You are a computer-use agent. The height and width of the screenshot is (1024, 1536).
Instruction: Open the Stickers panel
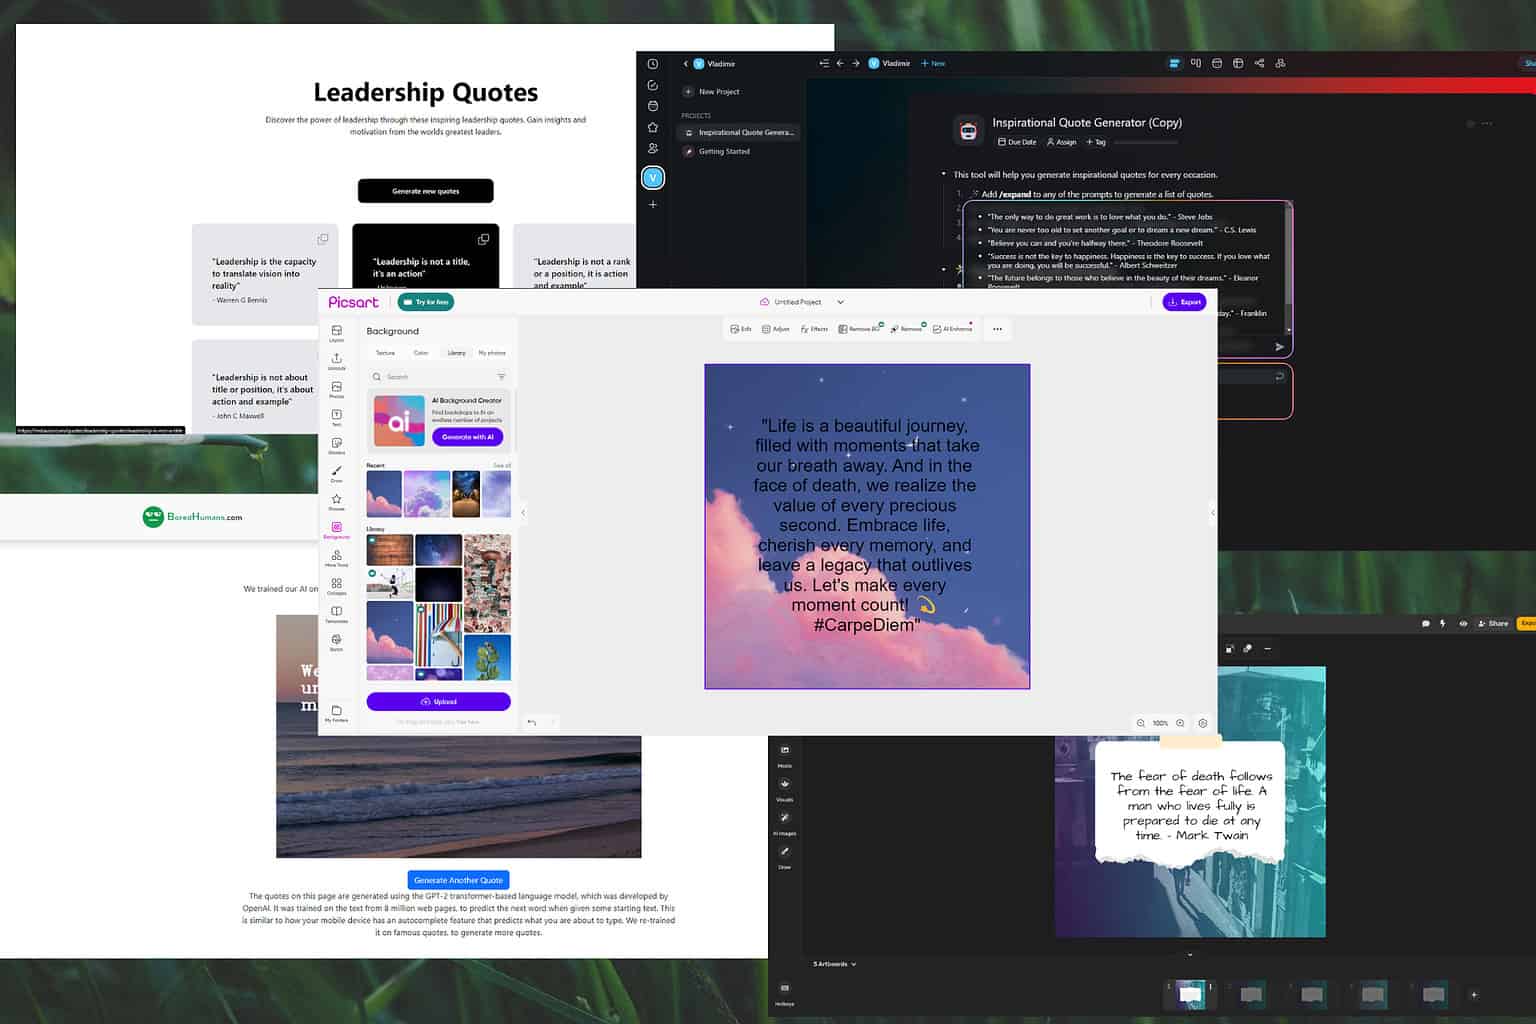(337, 445)
